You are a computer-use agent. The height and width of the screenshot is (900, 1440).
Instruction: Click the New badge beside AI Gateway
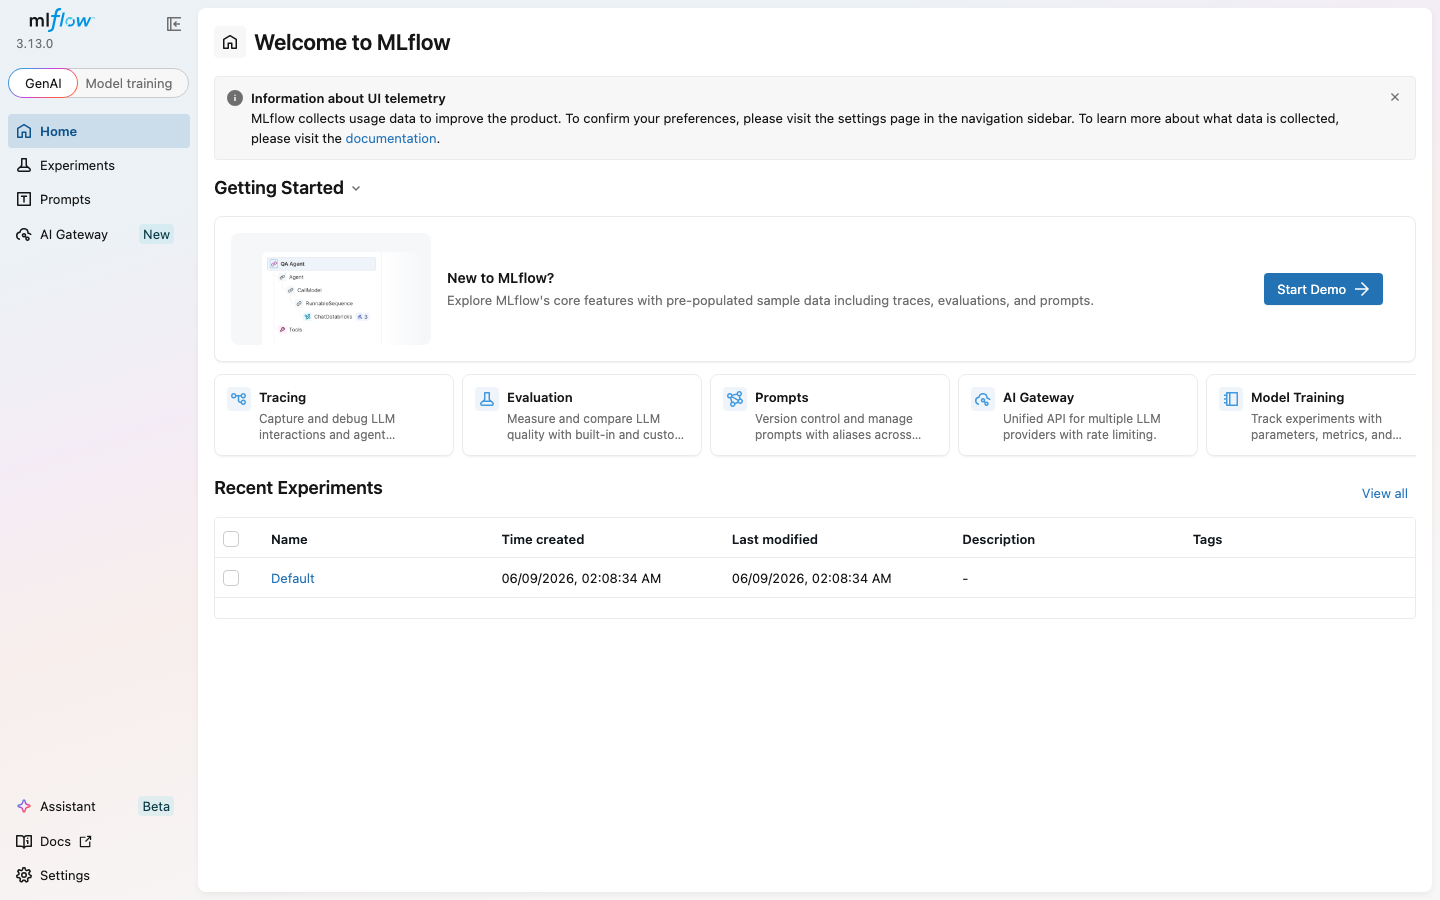tap(156, 234)
